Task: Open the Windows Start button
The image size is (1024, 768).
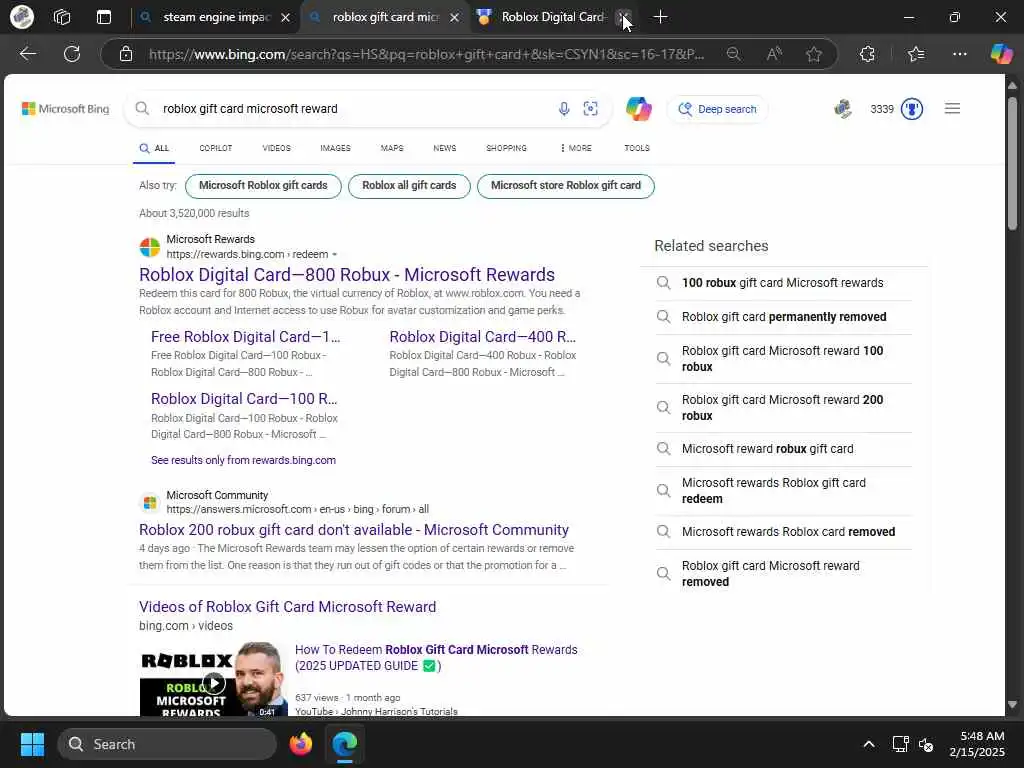Action: click(x=32, y=744)
